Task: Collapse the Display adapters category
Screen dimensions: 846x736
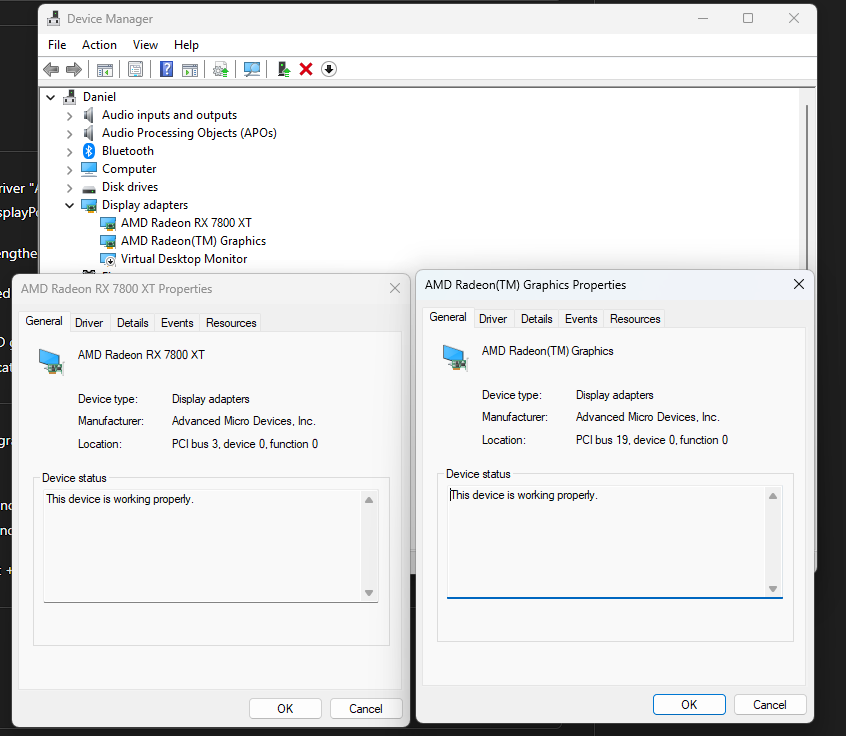Action: (x=70, y=205)
